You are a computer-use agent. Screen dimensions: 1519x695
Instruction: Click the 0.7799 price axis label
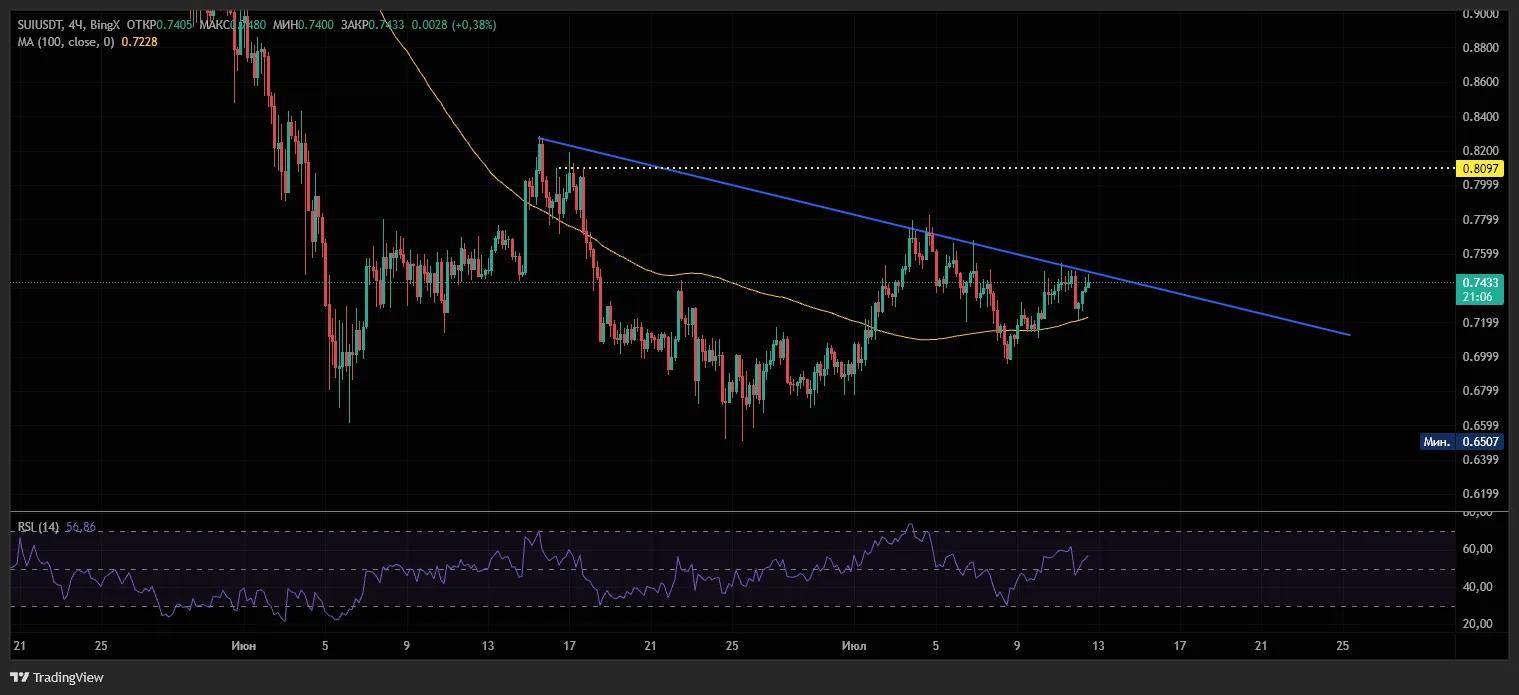1481,220
